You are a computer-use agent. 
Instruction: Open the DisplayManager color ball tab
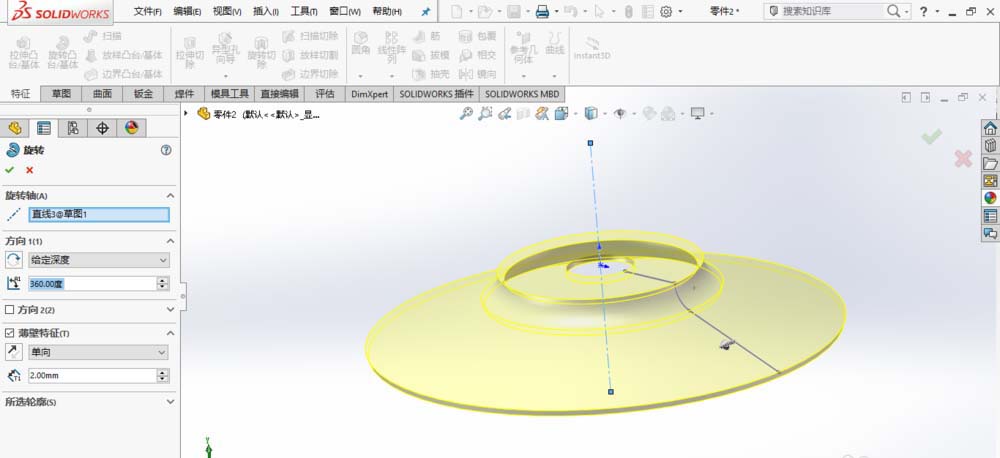click(x=131, y=128)
